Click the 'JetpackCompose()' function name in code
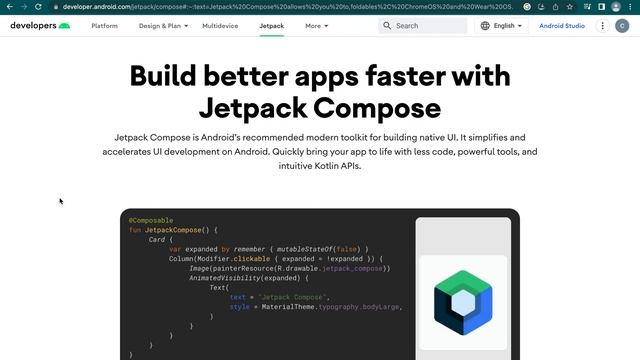This screenshot has height=360, width=640. (x=177, y=230)
